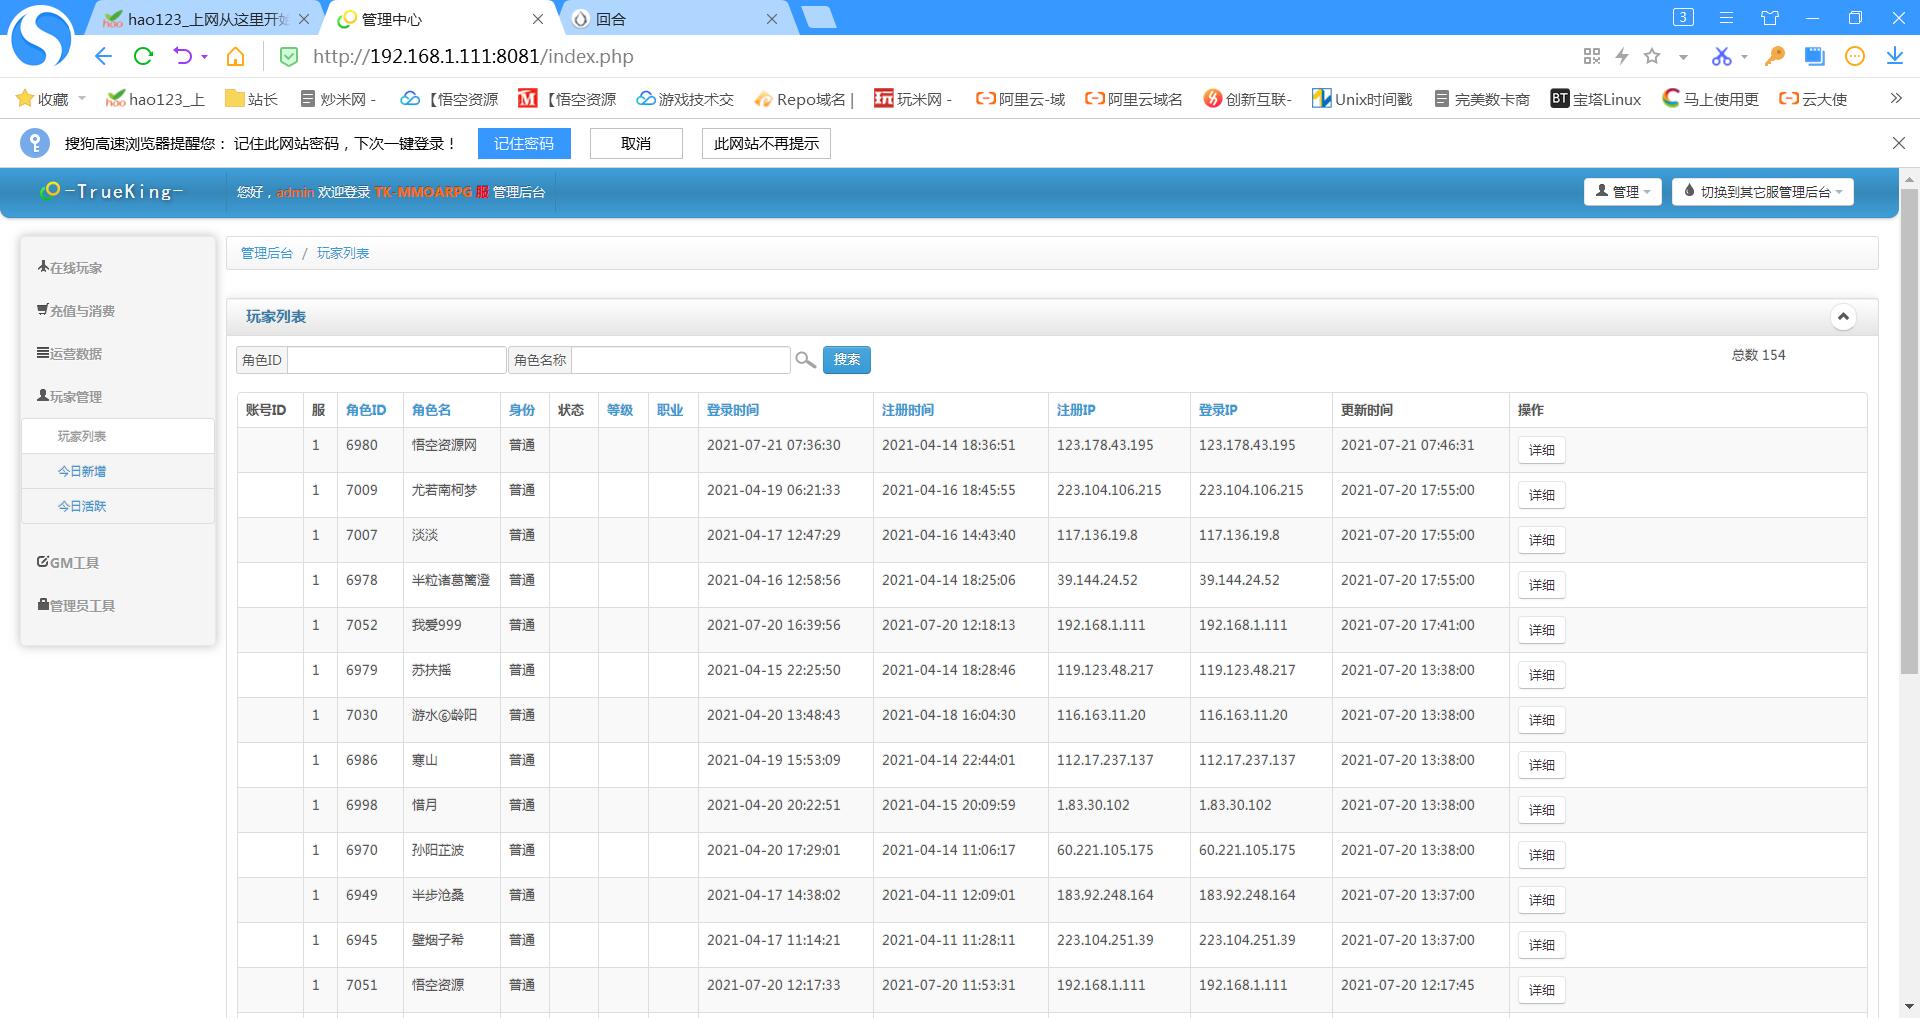Open the orange key password manager icon

pyautogui.click(x=1775, y=57)
